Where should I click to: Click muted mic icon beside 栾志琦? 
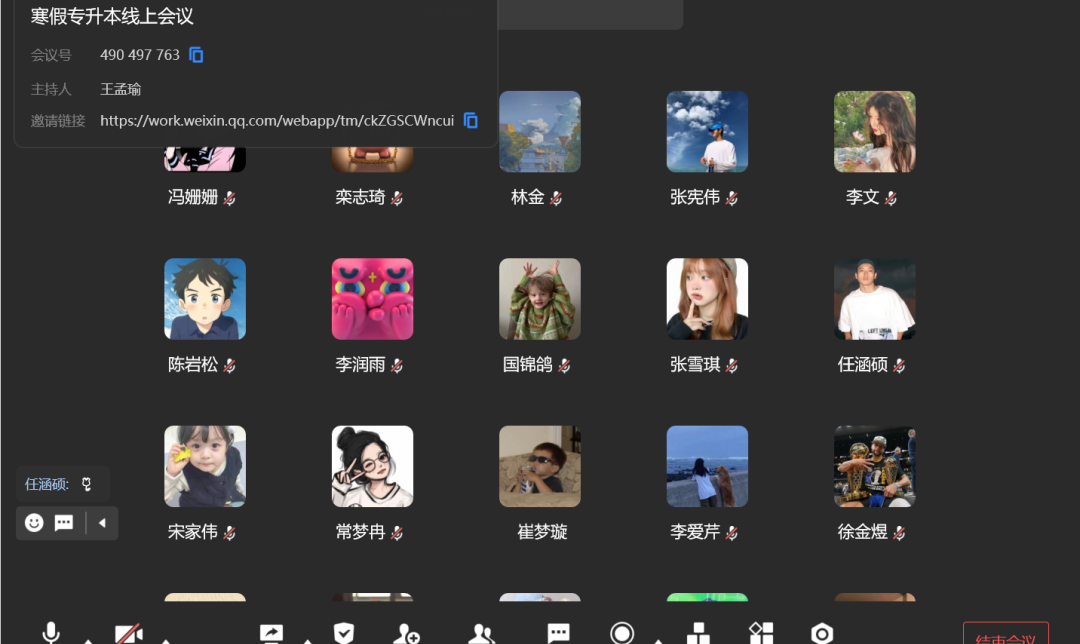[x=397, y=198]
